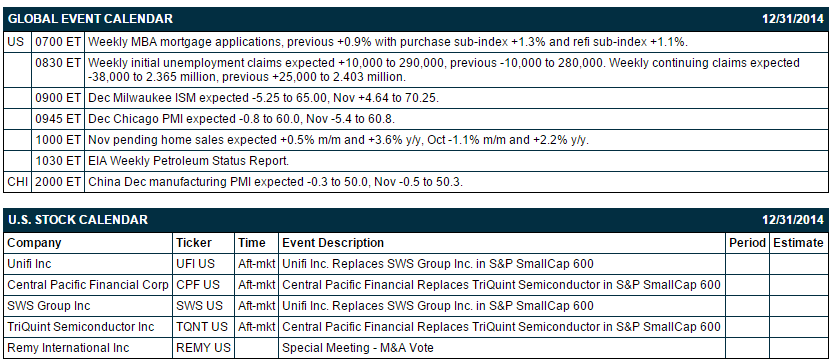Click the CPF US ticker cell

(x=204, y=285)
